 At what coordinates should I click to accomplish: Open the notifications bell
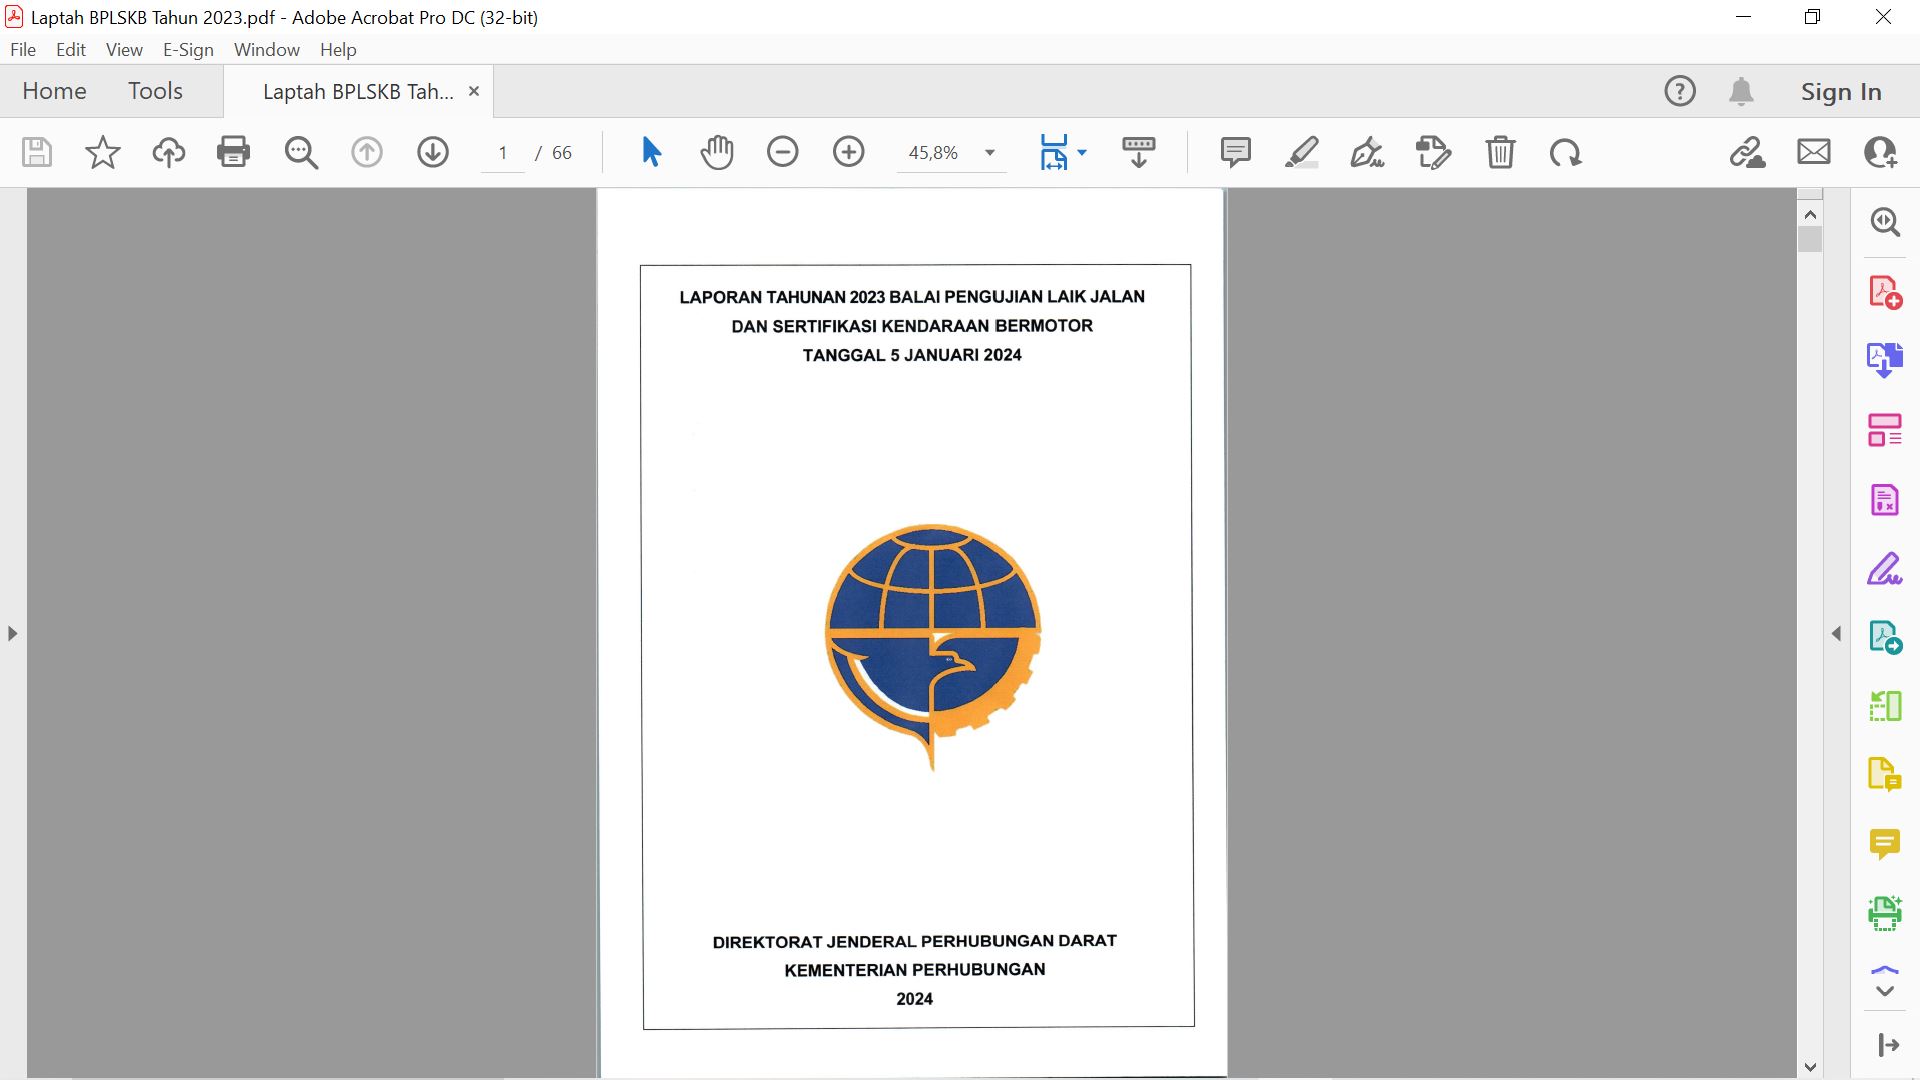[1741, 91]
